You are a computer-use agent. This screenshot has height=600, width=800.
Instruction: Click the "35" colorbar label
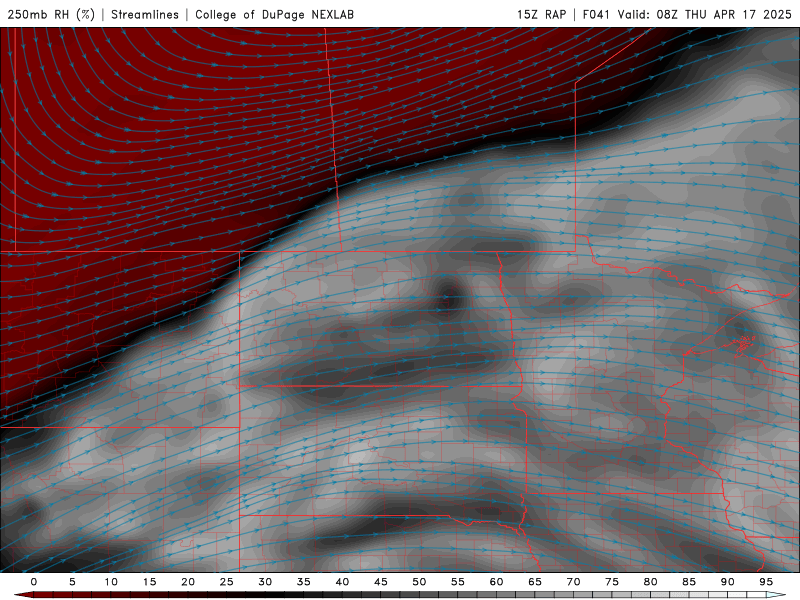tap(304, 582)
